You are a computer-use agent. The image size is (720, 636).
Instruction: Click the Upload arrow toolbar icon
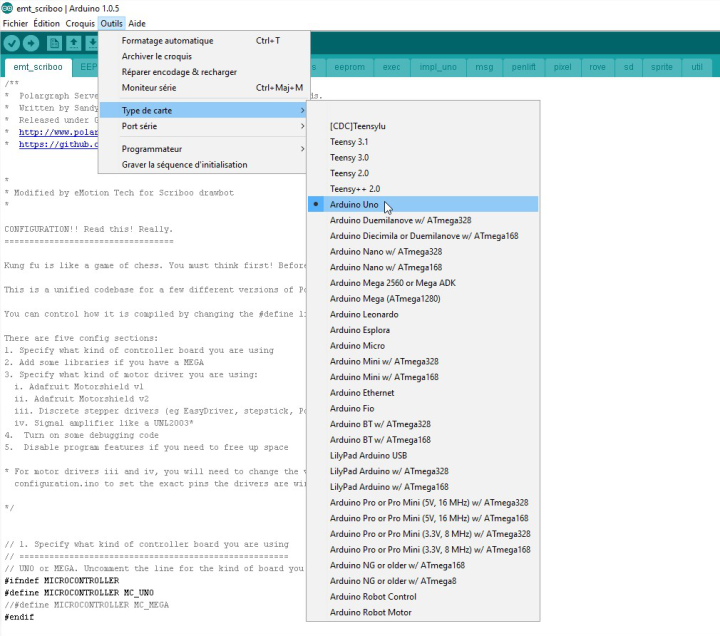(x=31, y=44)
